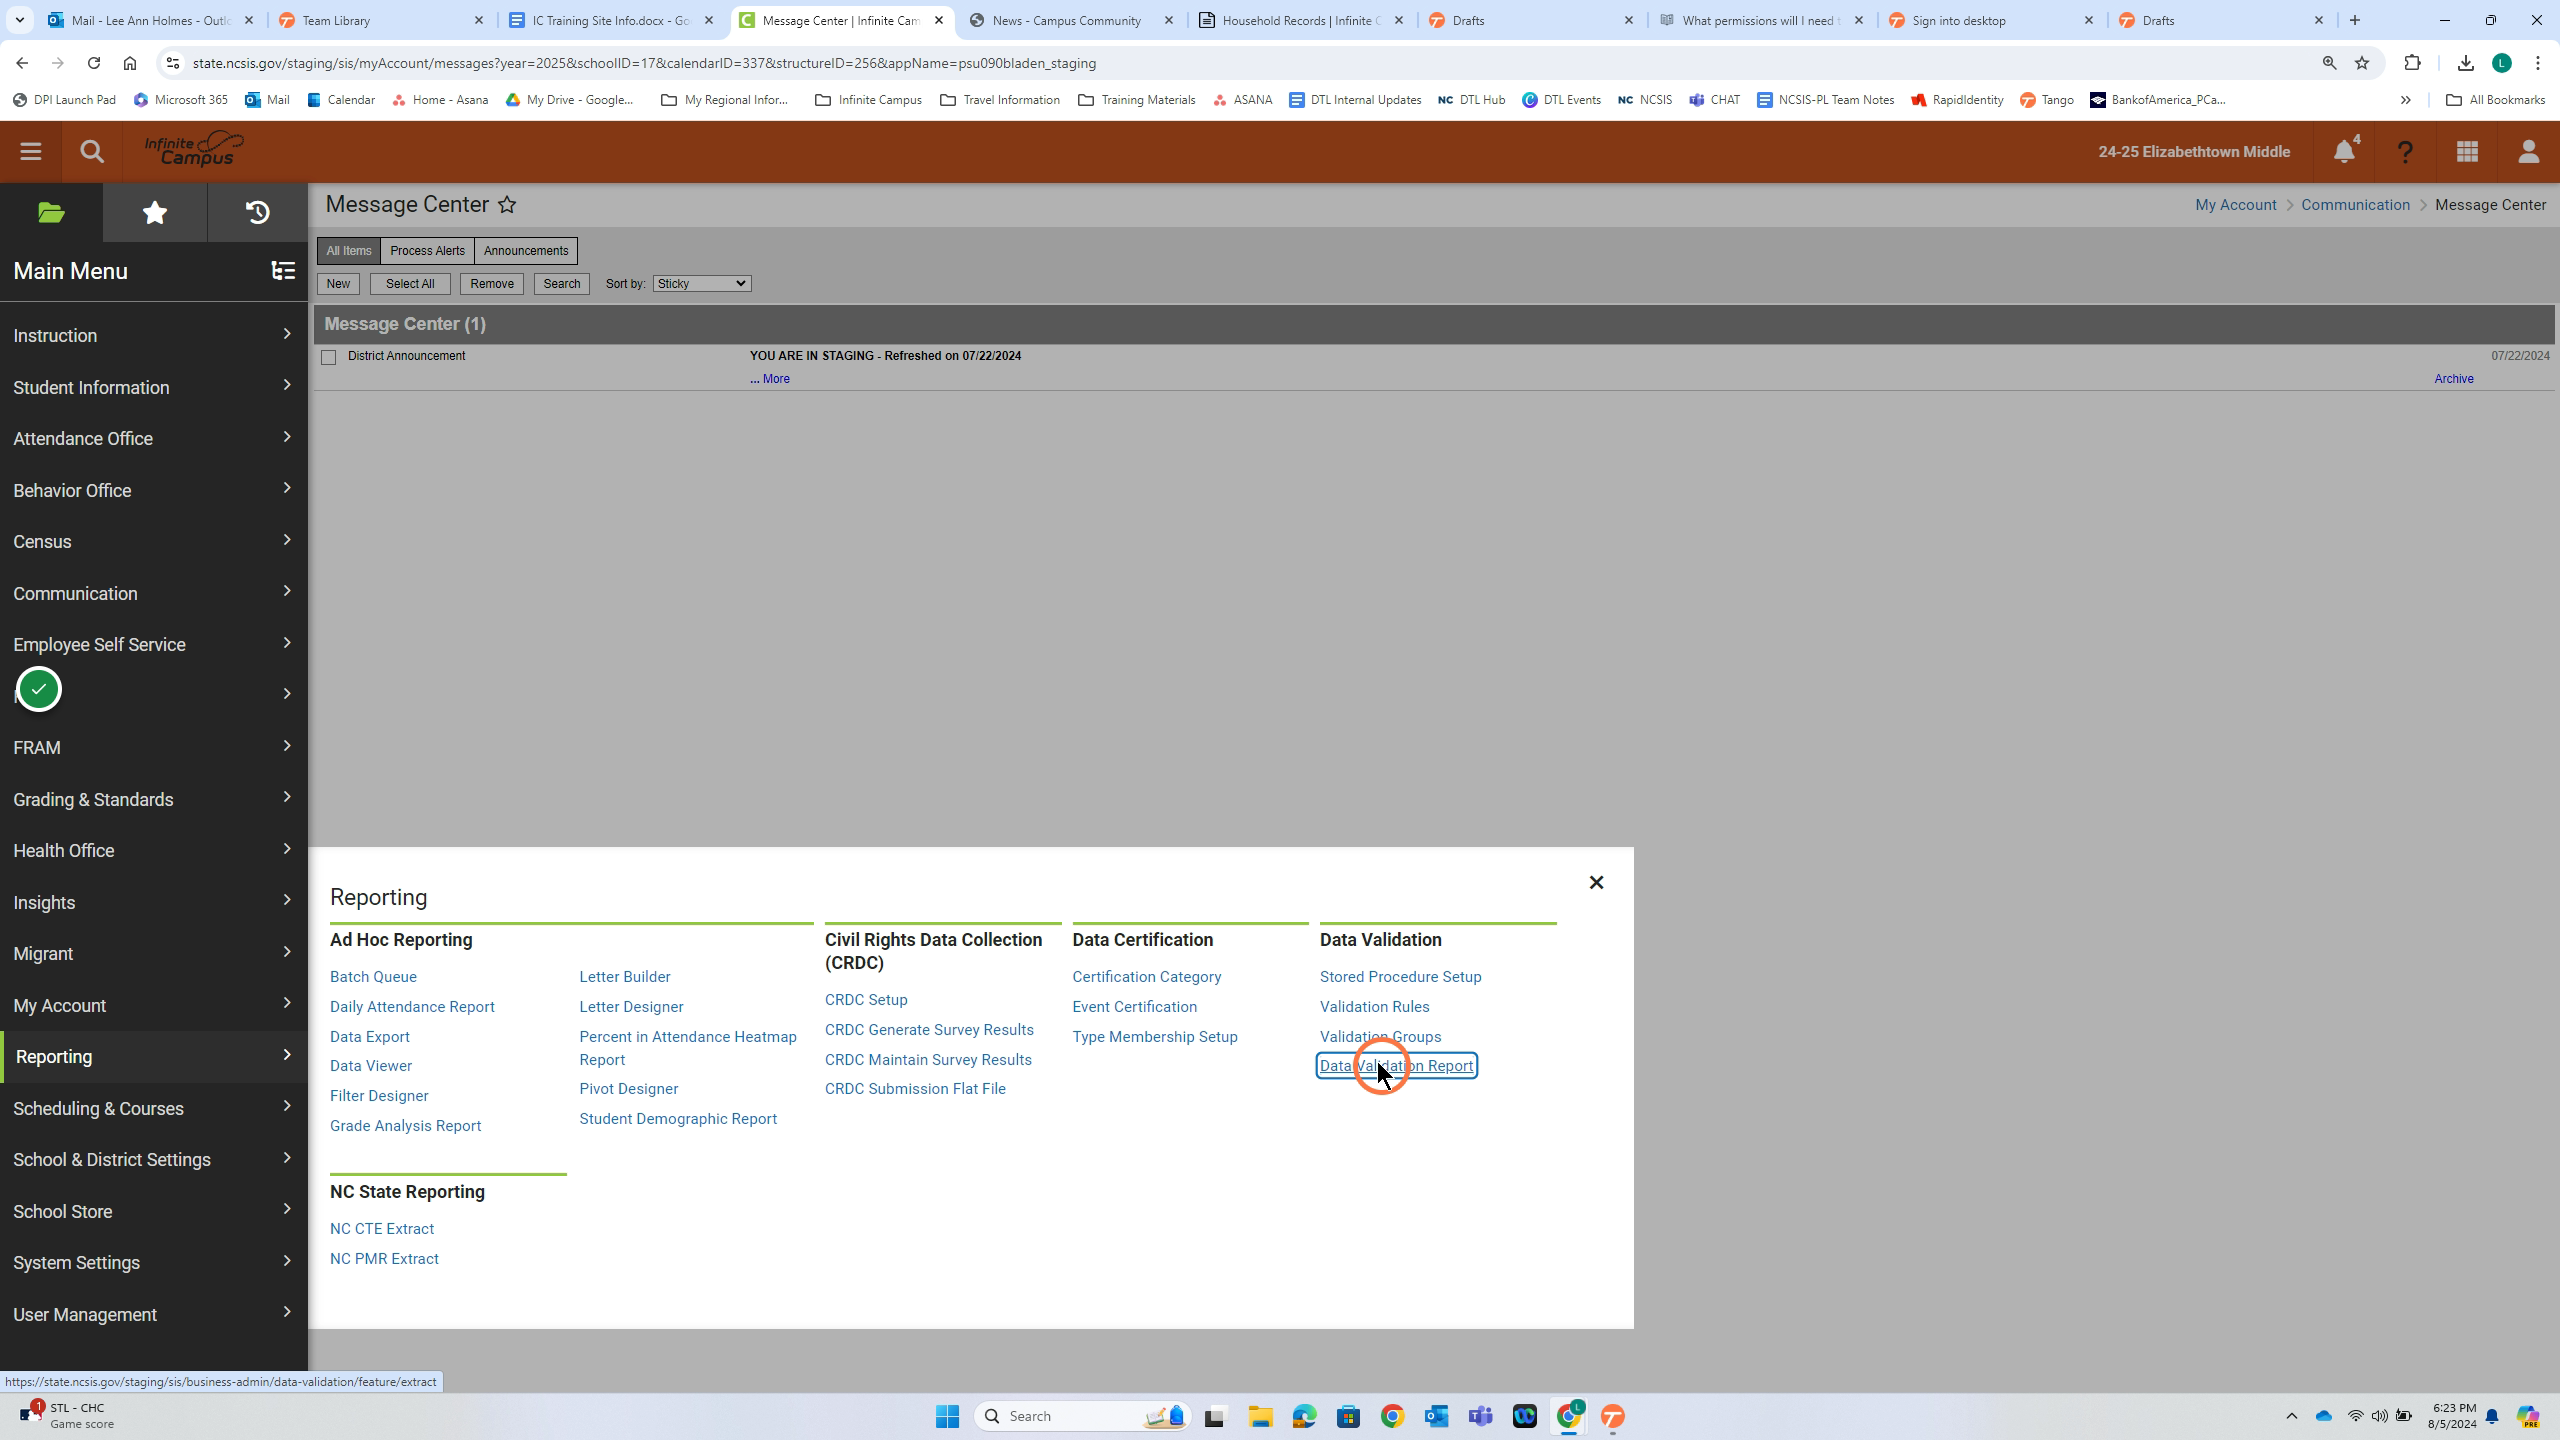This screenshot has height=1440, width=2560.
Task: Click the New message button
Action: pyautogui.click(x=338, y=284)
